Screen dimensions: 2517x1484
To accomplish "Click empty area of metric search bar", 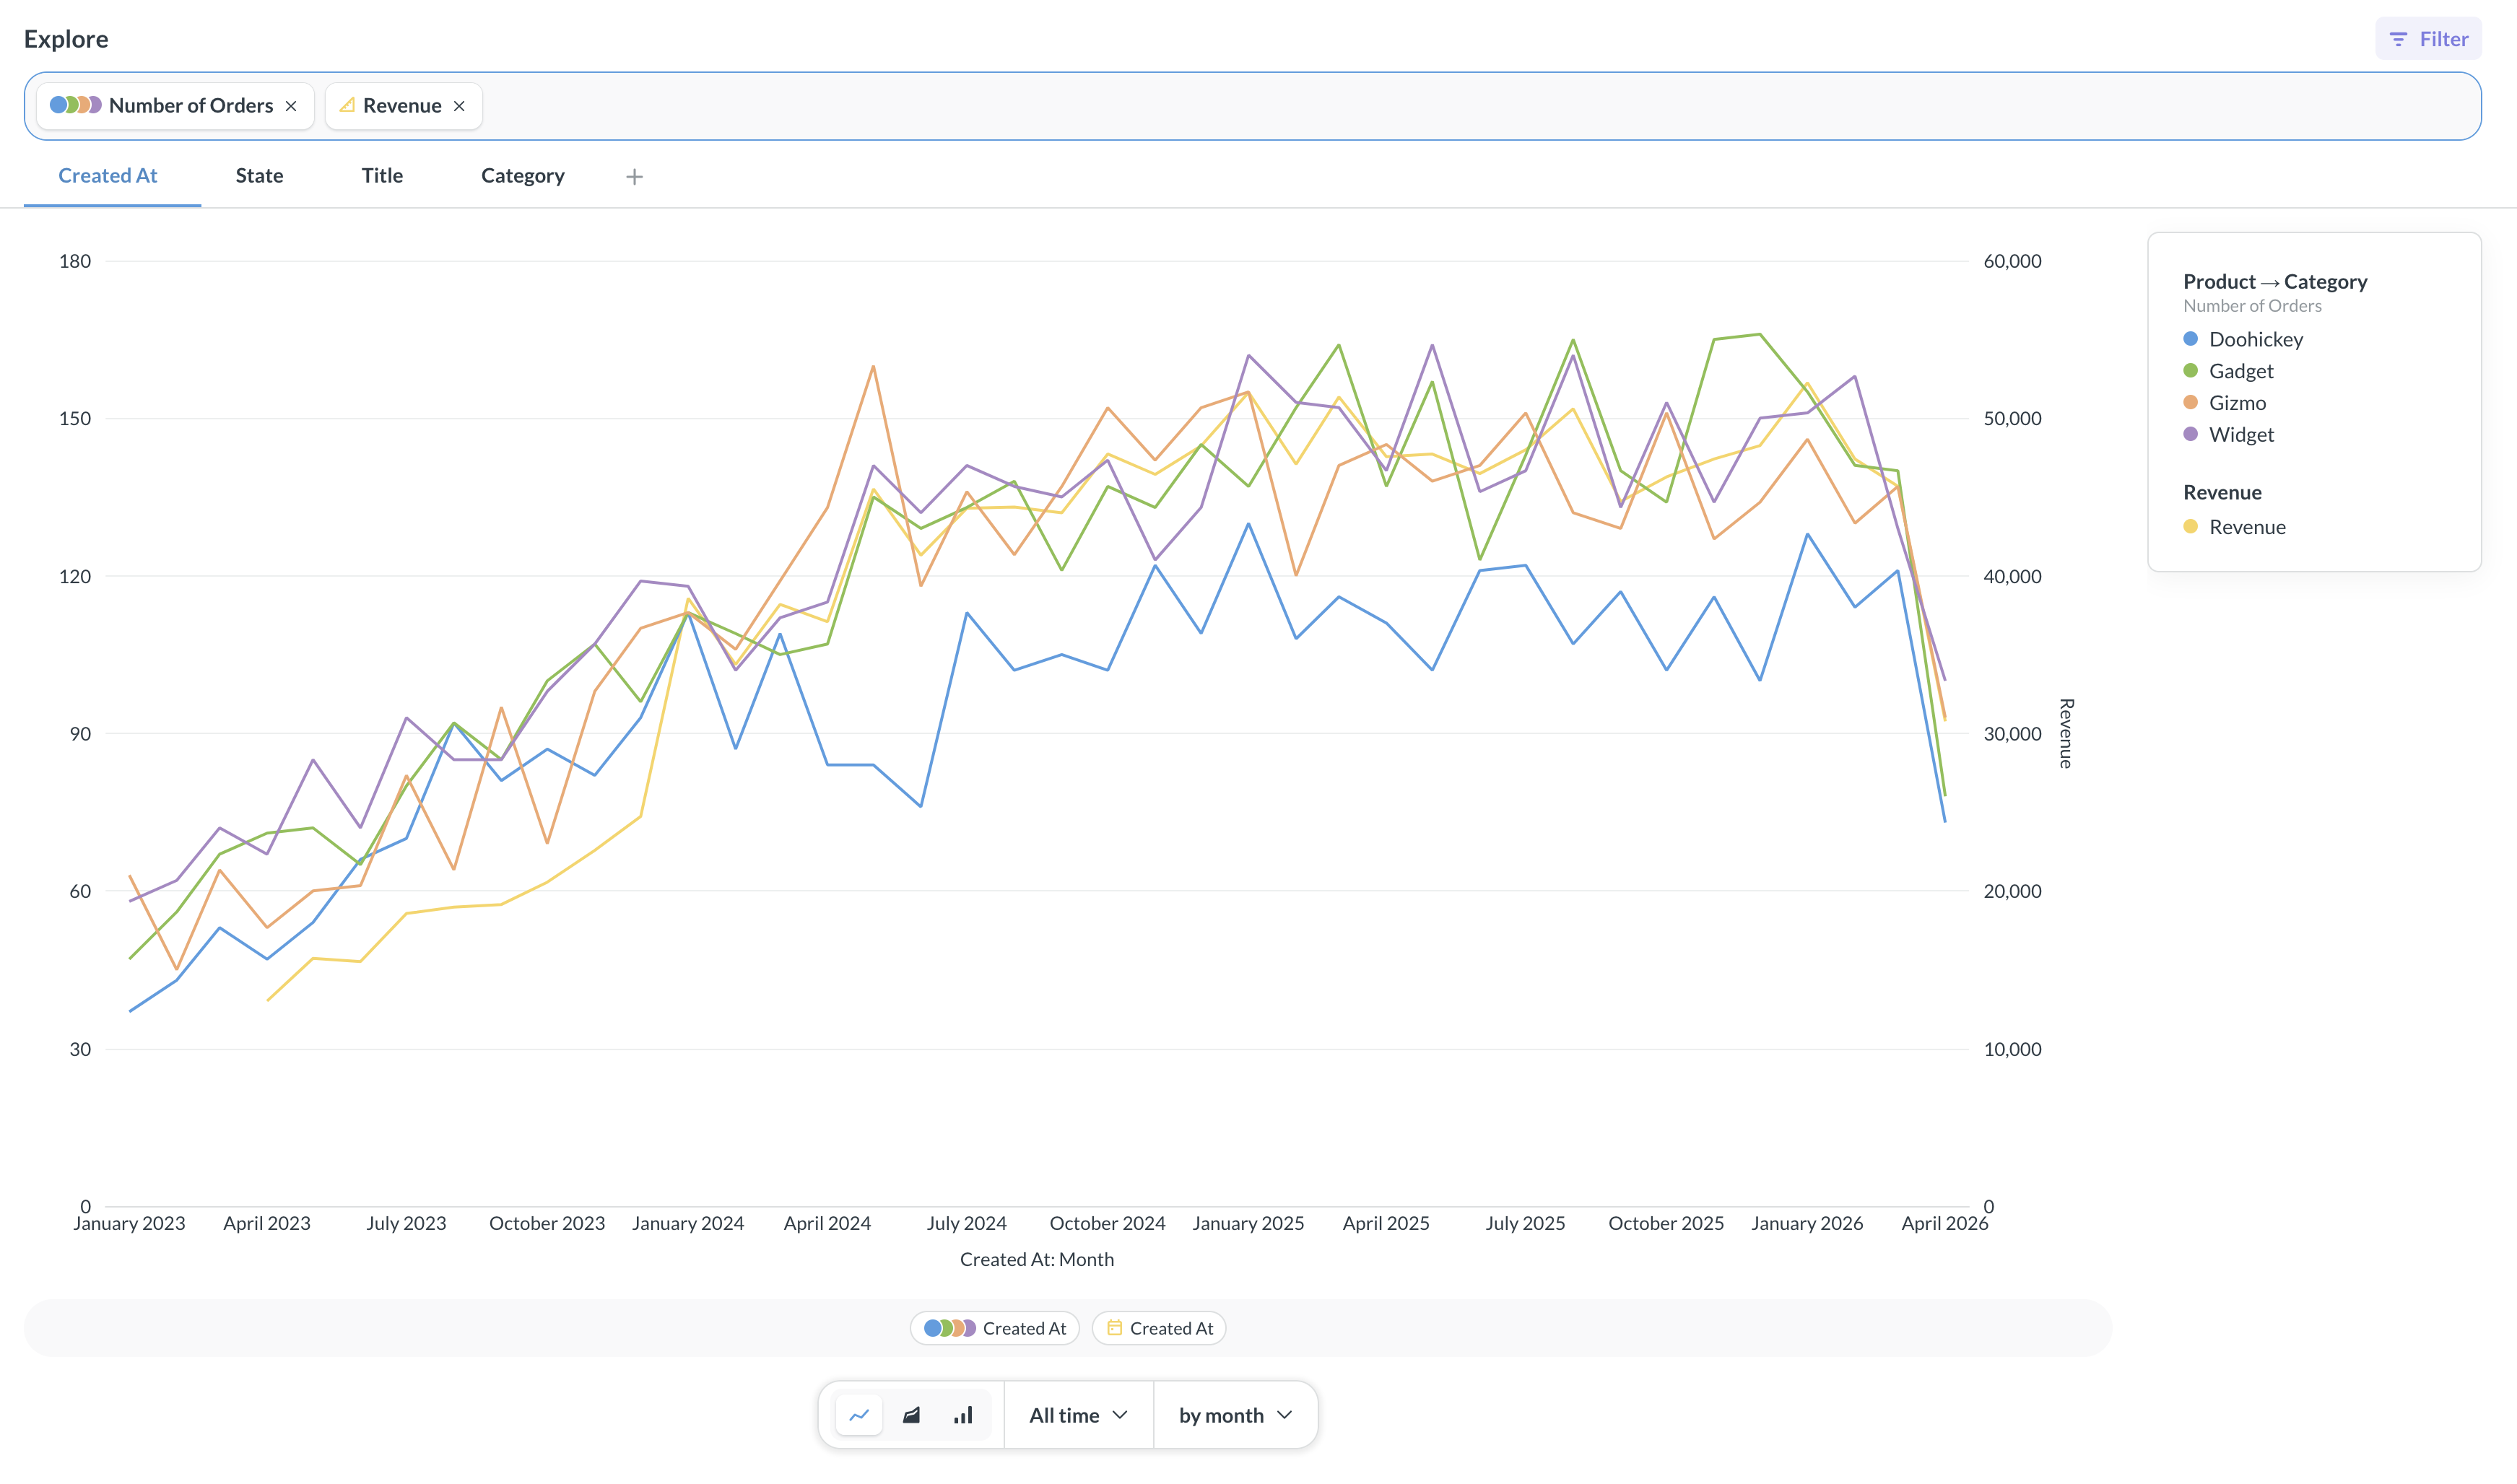I will (1400, 106).
